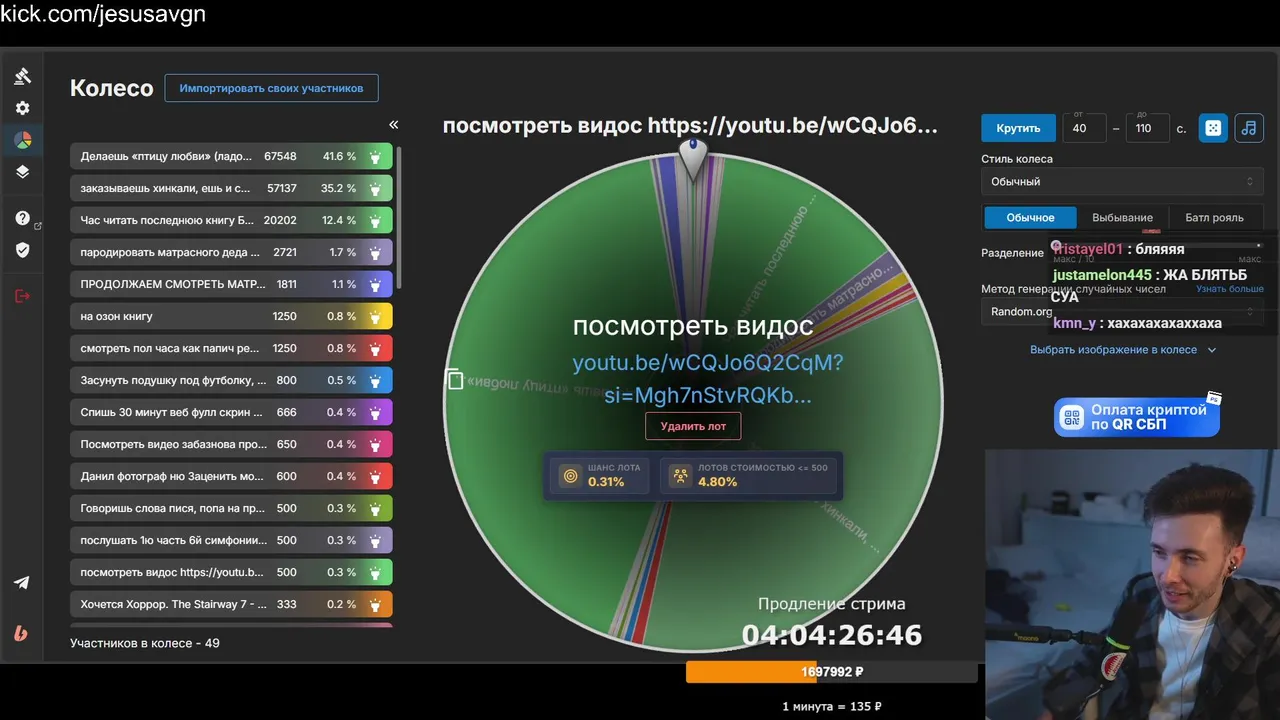Click bulb icon on 'ПРОДОЛЖАЕМ СМОТРЕТЬ МАТР' row
The image size is (1280, 720).
pos(376,285)
